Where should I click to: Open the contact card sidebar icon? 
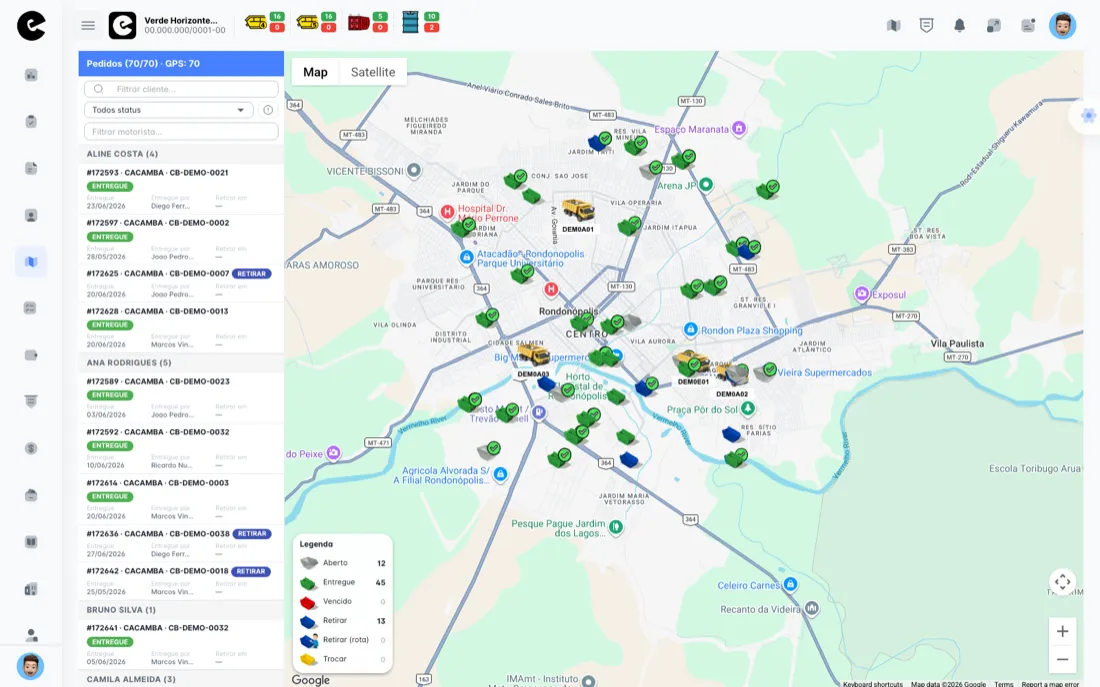(x=31, y=215)
